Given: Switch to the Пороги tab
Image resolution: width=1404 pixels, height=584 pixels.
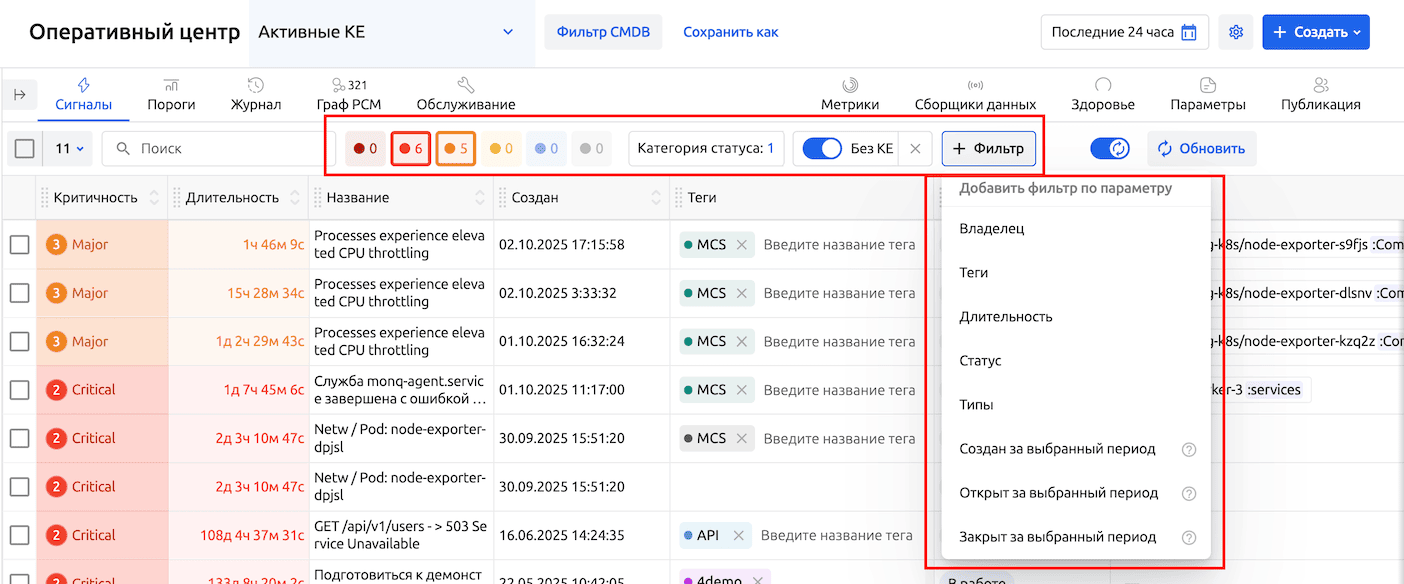Looking at the screenshot, I should [171, 94].
